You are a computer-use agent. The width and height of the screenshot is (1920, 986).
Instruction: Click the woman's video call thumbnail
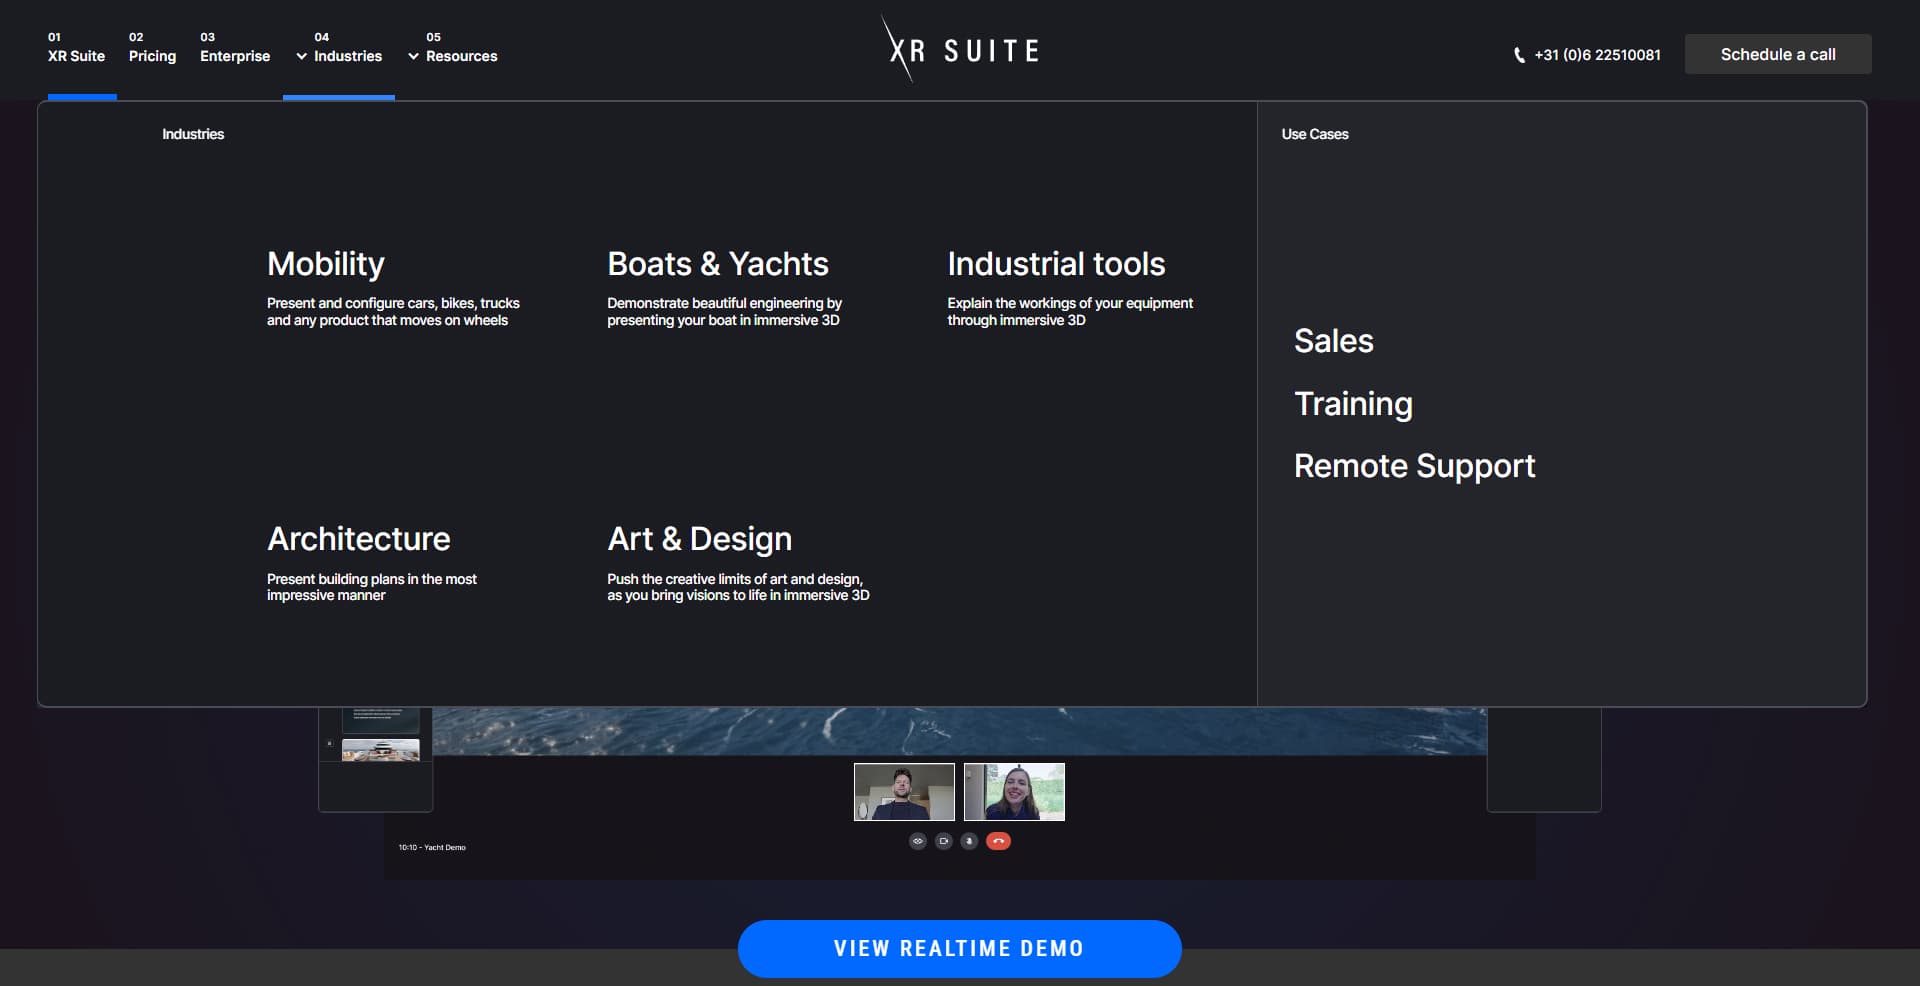pyautogui.click(x=1014, y=792)
